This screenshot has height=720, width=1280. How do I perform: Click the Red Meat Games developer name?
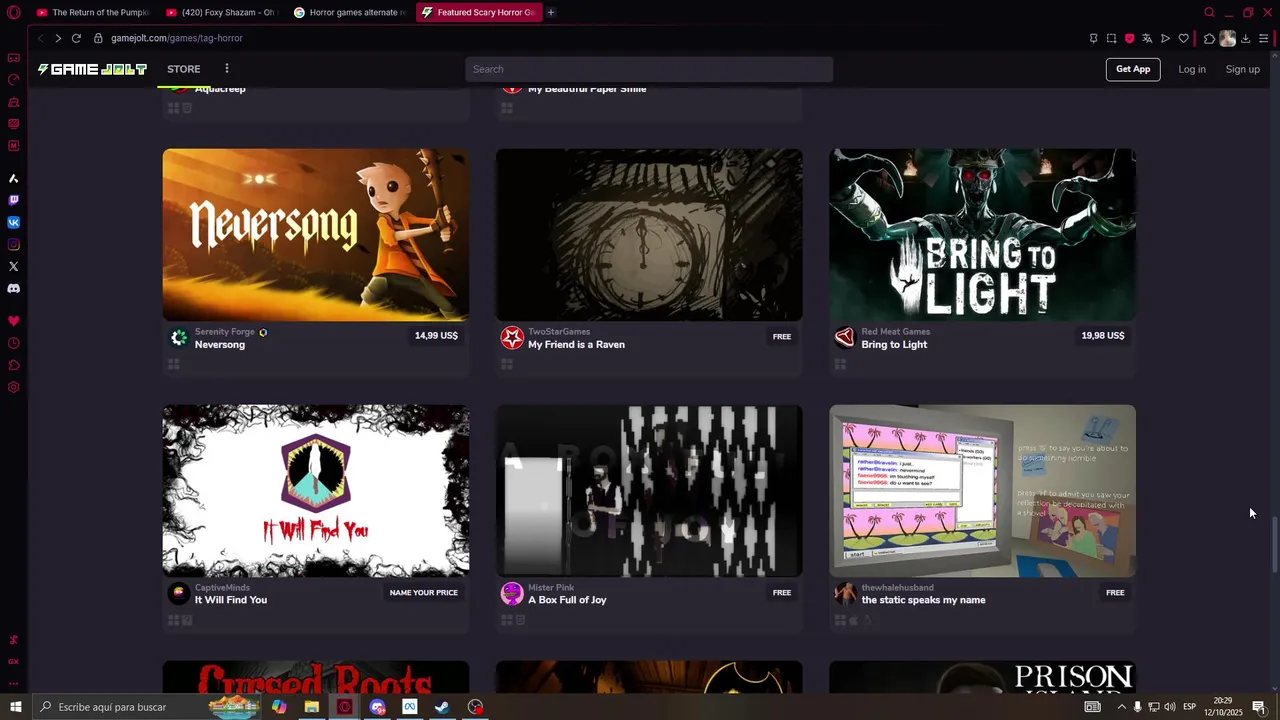click(x=896, y=332)
